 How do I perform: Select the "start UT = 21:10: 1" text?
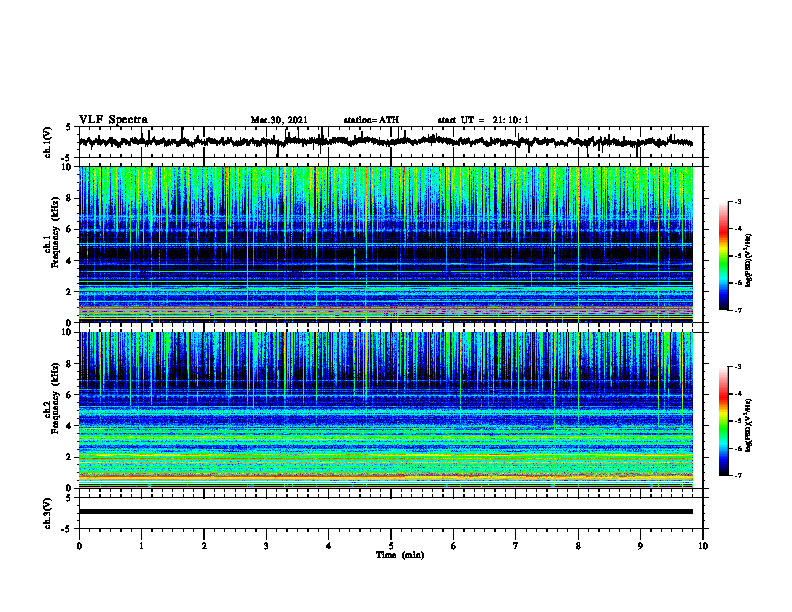point(483,120)
